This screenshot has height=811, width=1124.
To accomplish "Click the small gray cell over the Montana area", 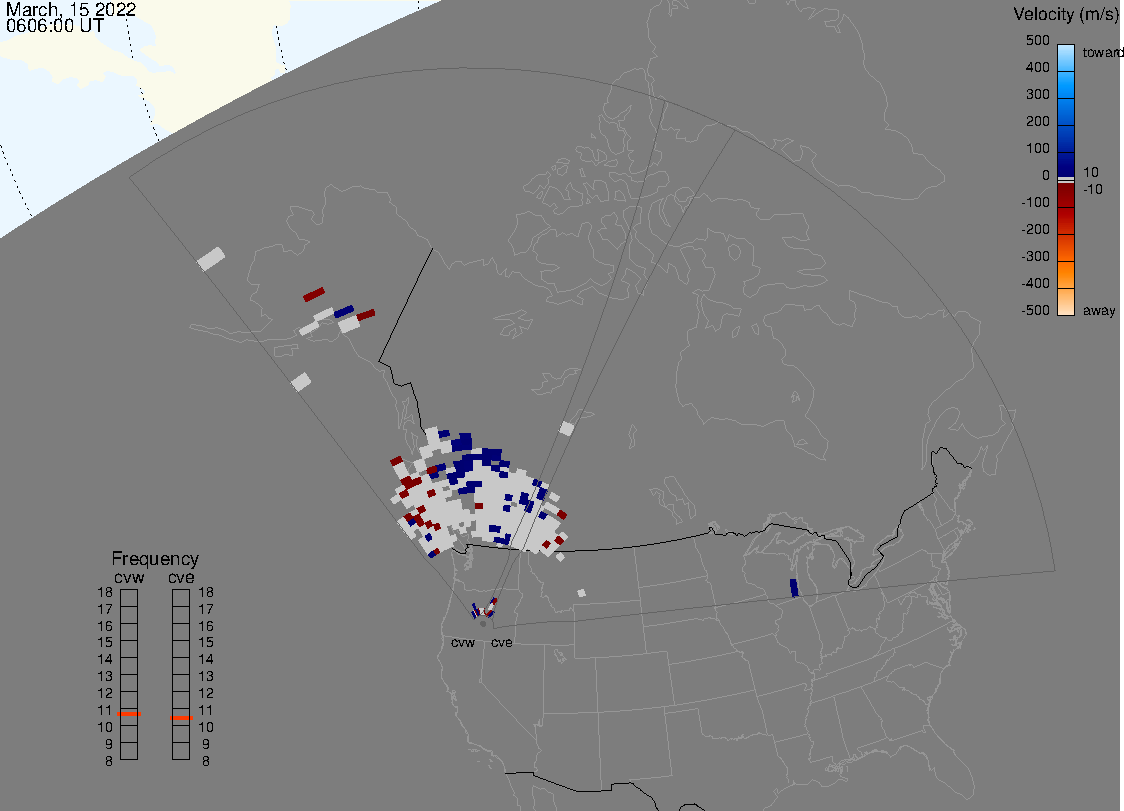I will coord(581,593).
